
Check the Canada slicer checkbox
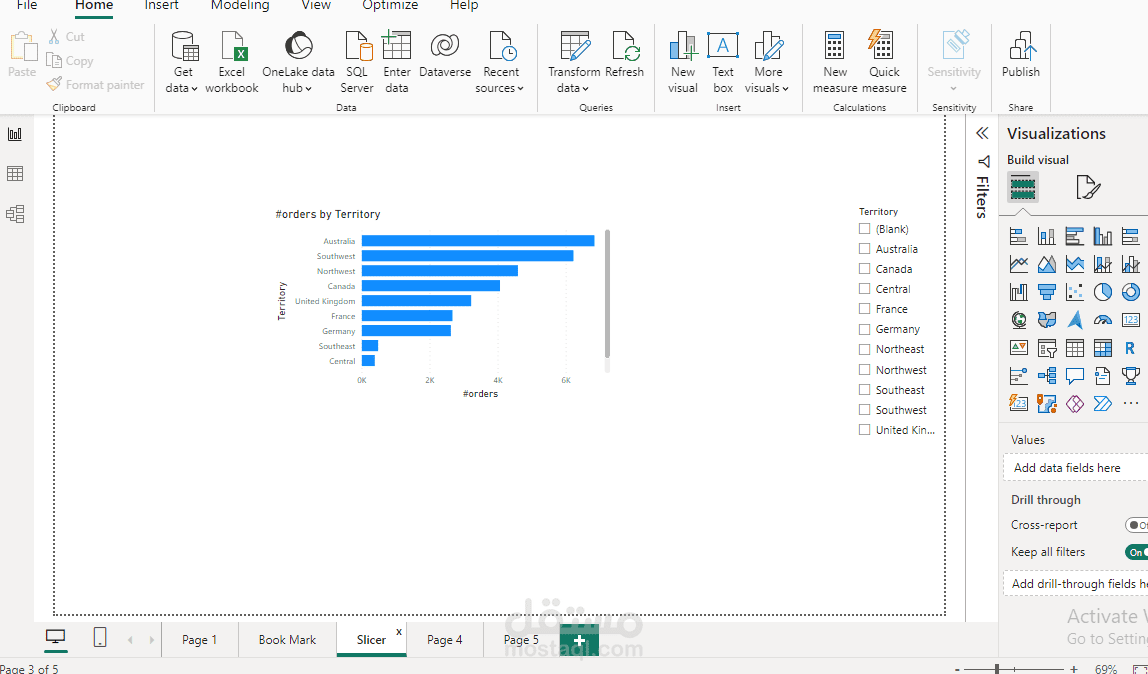point(865,269)
